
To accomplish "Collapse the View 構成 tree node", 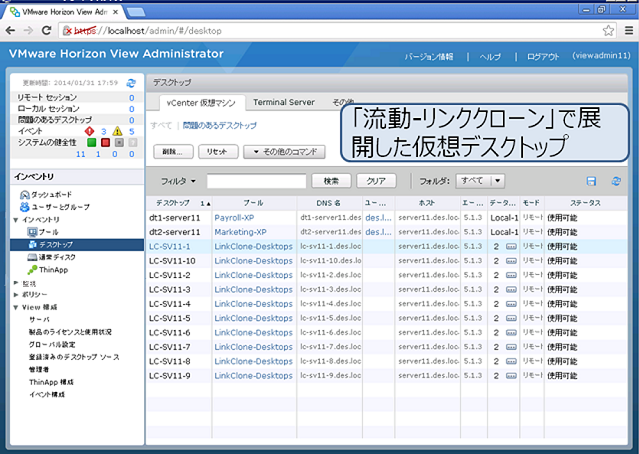I will point(15,308).
